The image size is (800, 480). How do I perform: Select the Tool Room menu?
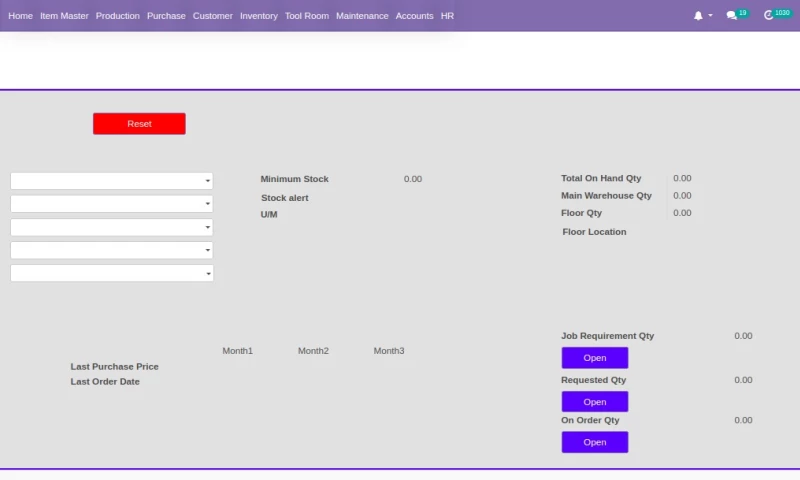306,16
